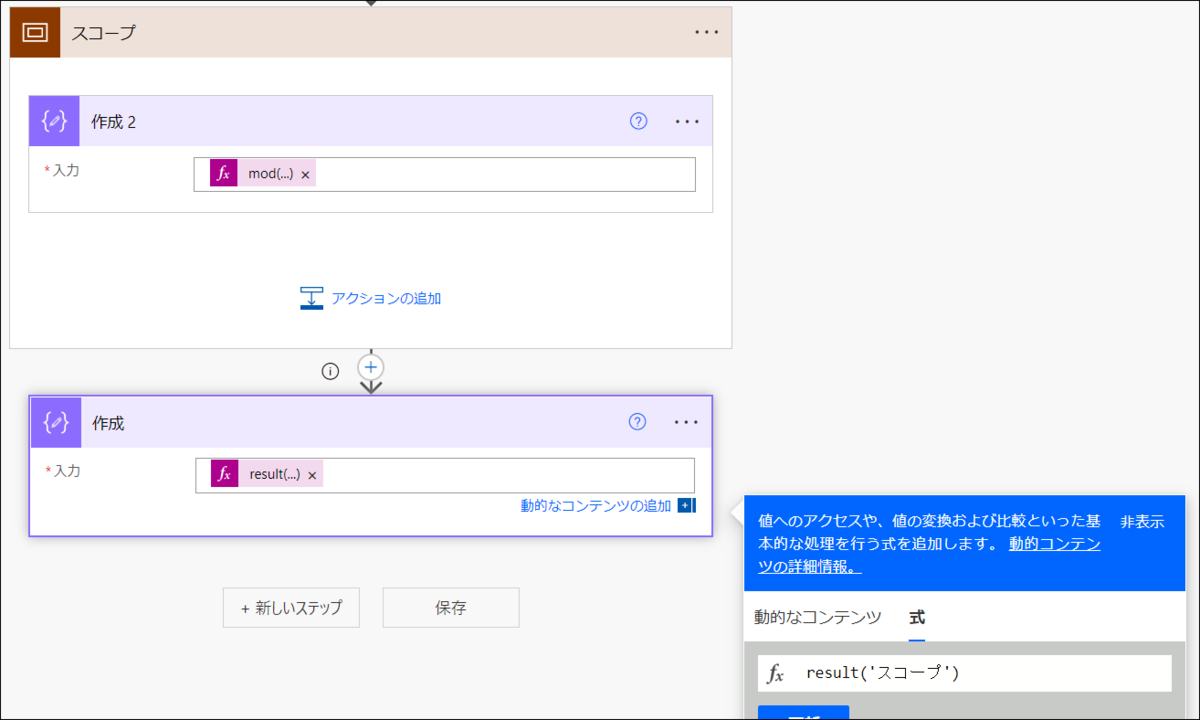Screen dimensions: 1200x720
Task: Click the スコープ header title
Action: coord(103,33)
